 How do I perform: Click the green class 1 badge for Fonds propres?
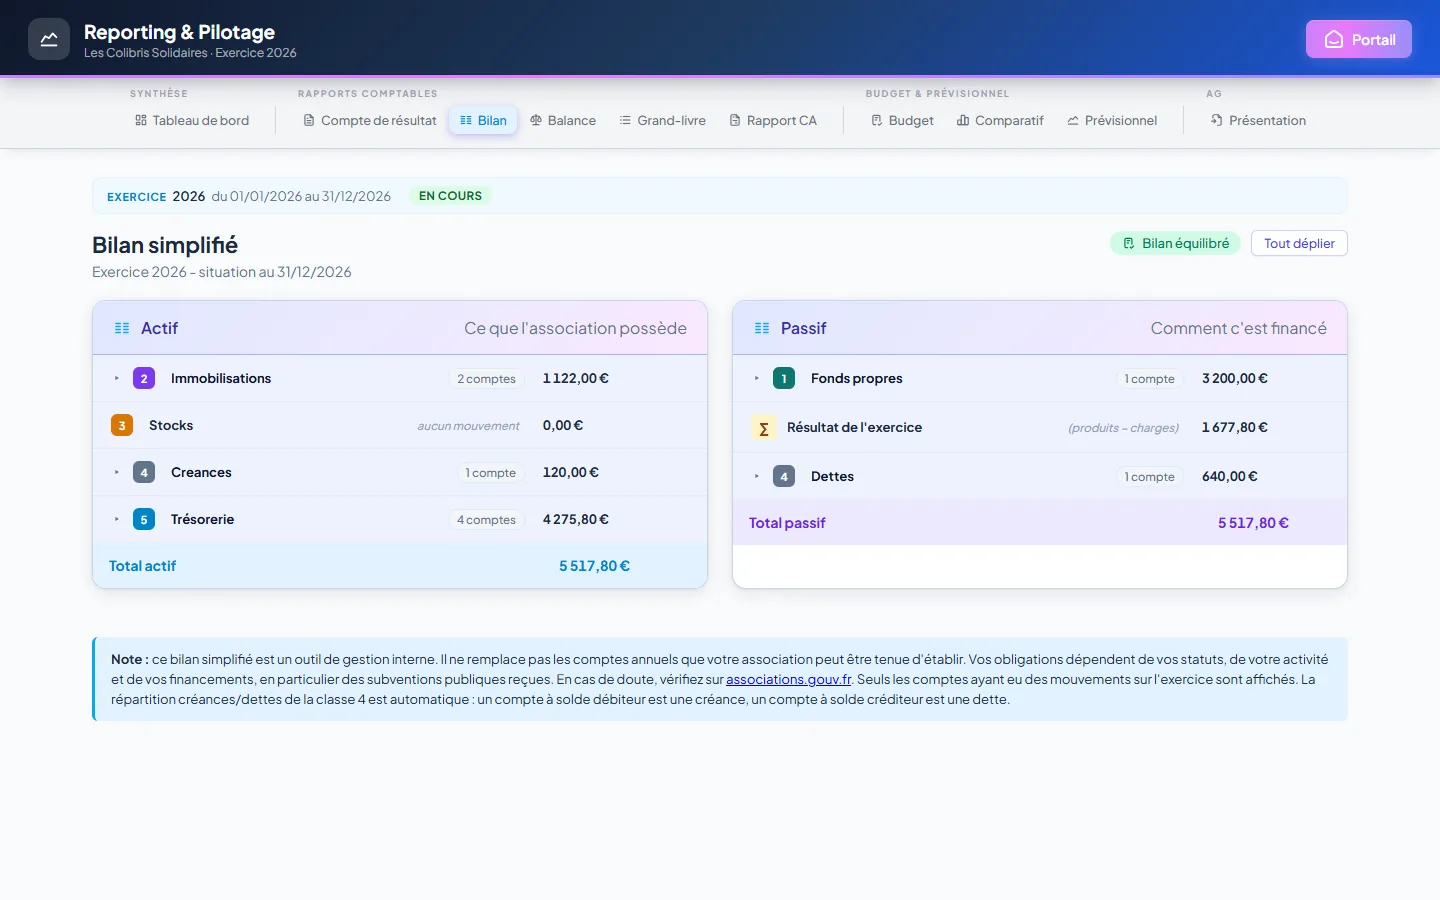point(784,379)
